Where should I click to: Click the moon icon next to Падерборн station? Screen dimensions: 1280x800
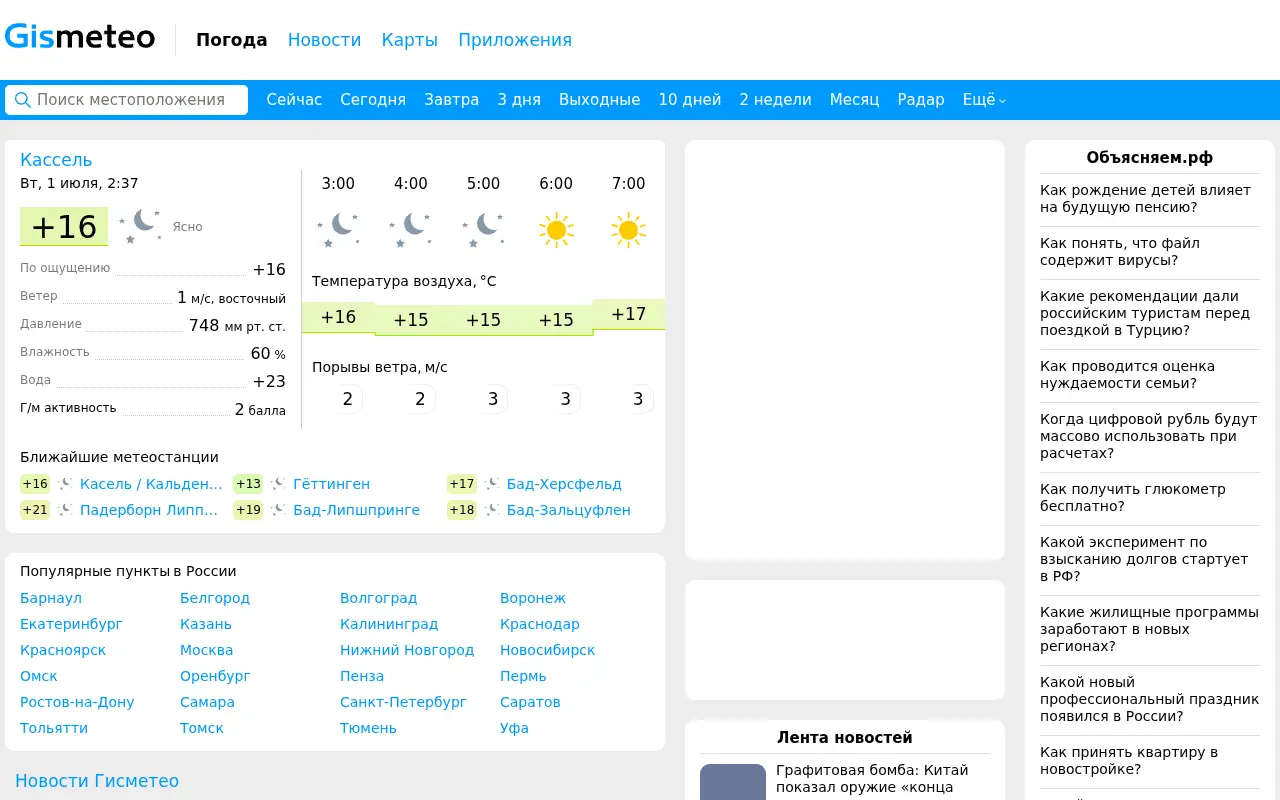pyautogui.click(x=65, y=510)
